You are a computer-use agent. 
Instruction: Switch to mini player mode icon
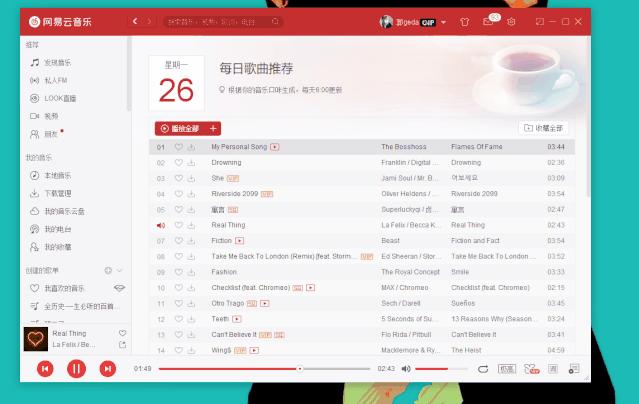tap(540, 22)
